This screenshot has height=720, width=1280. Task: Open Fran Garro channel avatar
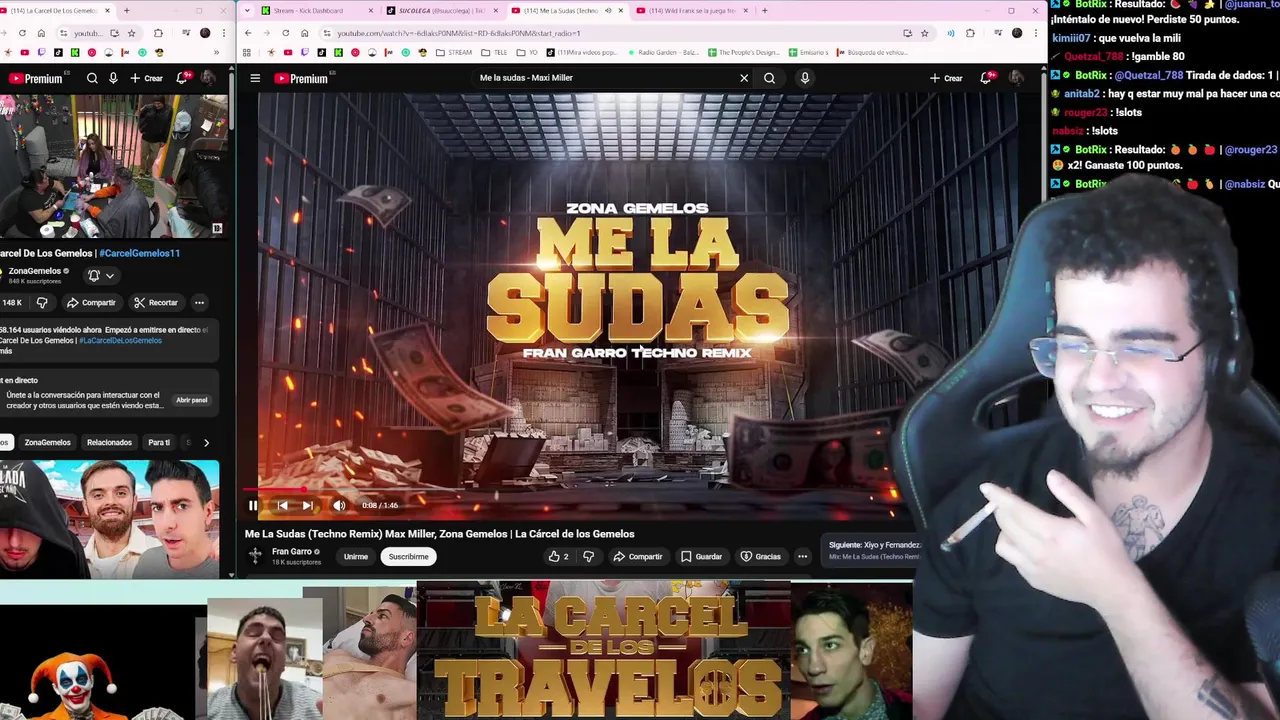click(255, 556)
